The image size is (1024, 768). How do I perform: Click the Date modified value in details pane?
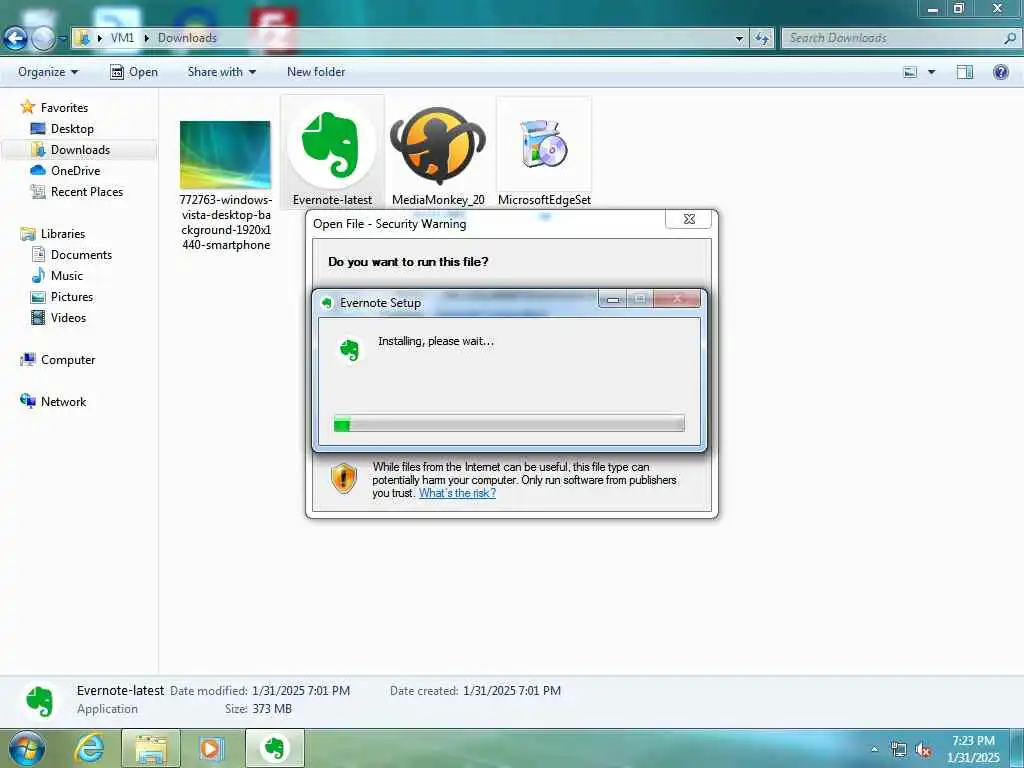pyautogui.click(x=300, y=690)
